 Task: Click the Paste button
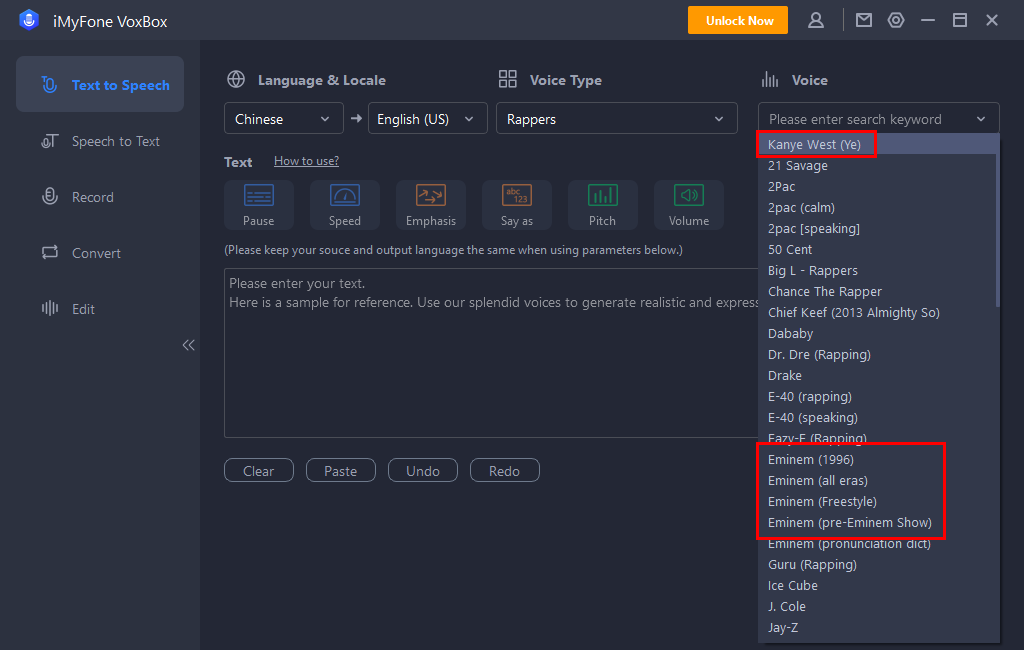tap(341, 470)
